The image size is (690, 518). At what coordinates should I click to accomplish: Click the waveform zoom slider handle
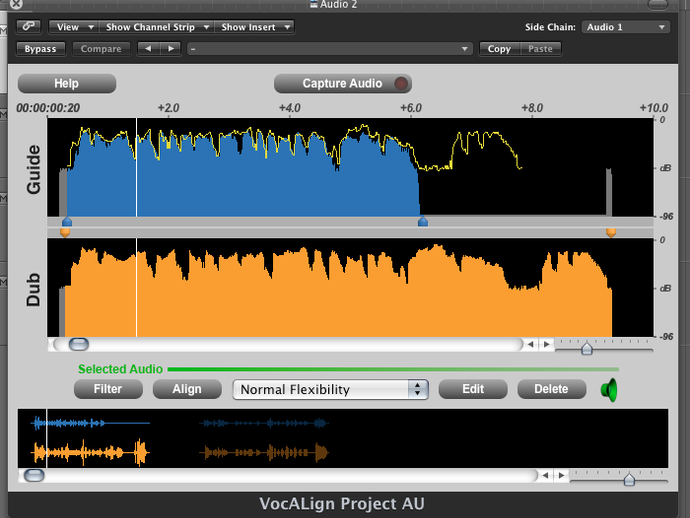(587, 349)
